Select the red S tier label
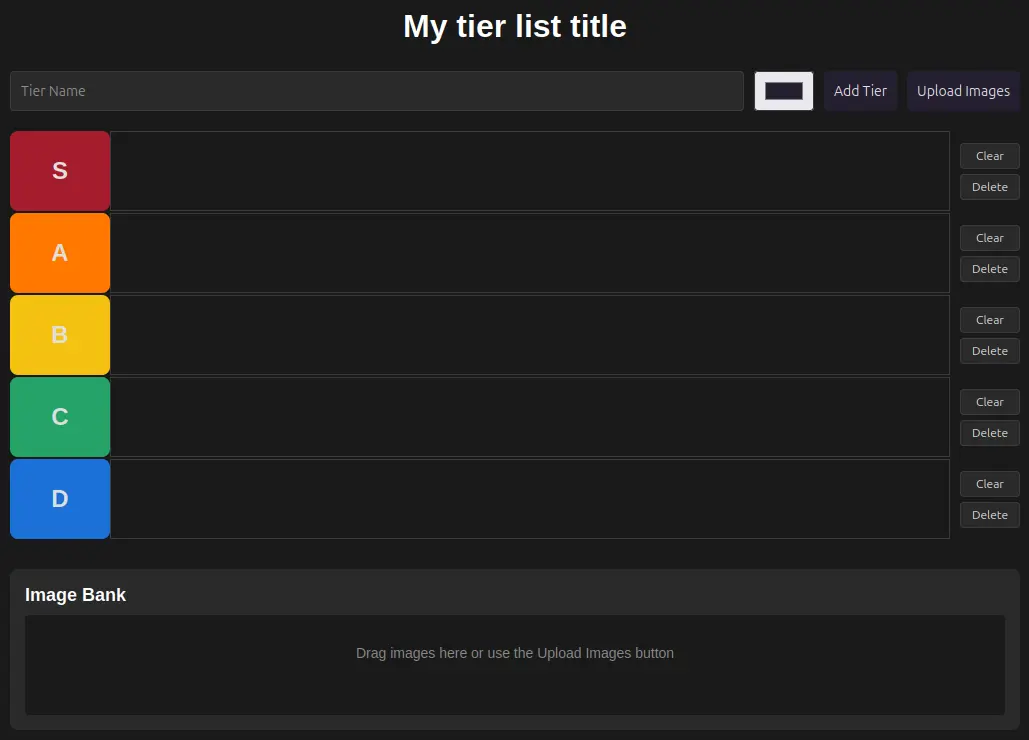1029x740 pixels. click(59, 170)
